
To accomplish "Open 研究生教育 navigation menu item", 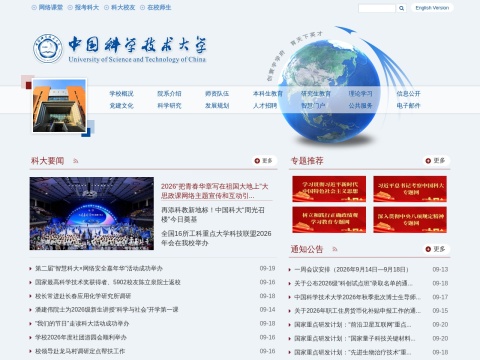I will tap(316, 94).
